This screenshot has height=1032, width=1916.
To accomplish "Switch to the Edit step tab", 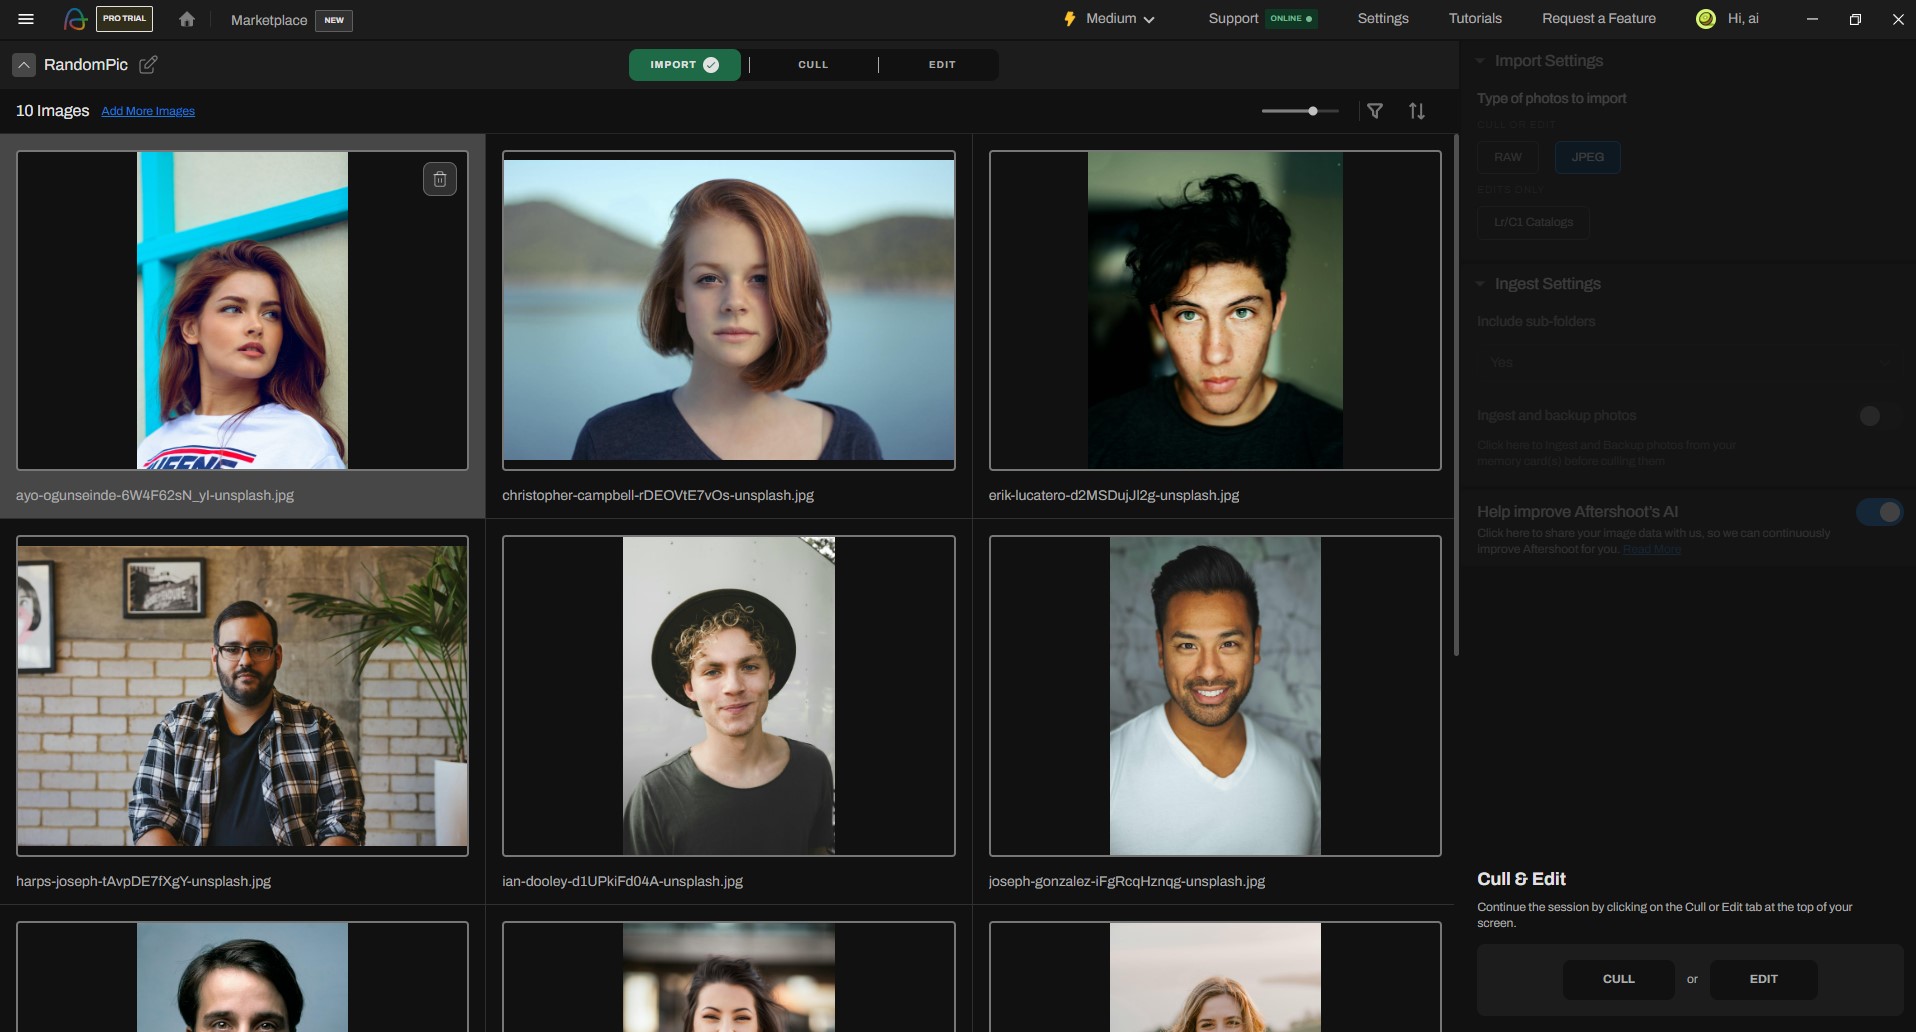I will tap(942, 65).
